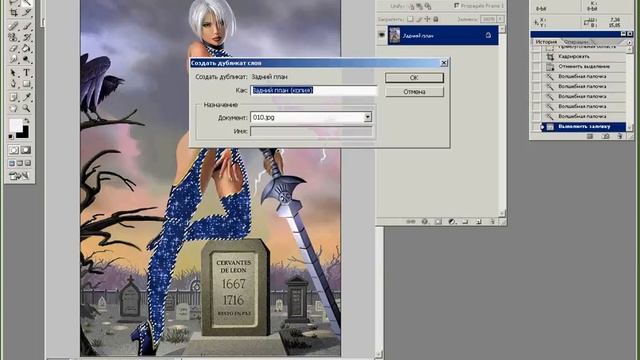Switch to standard edit mode

[14, 150]
